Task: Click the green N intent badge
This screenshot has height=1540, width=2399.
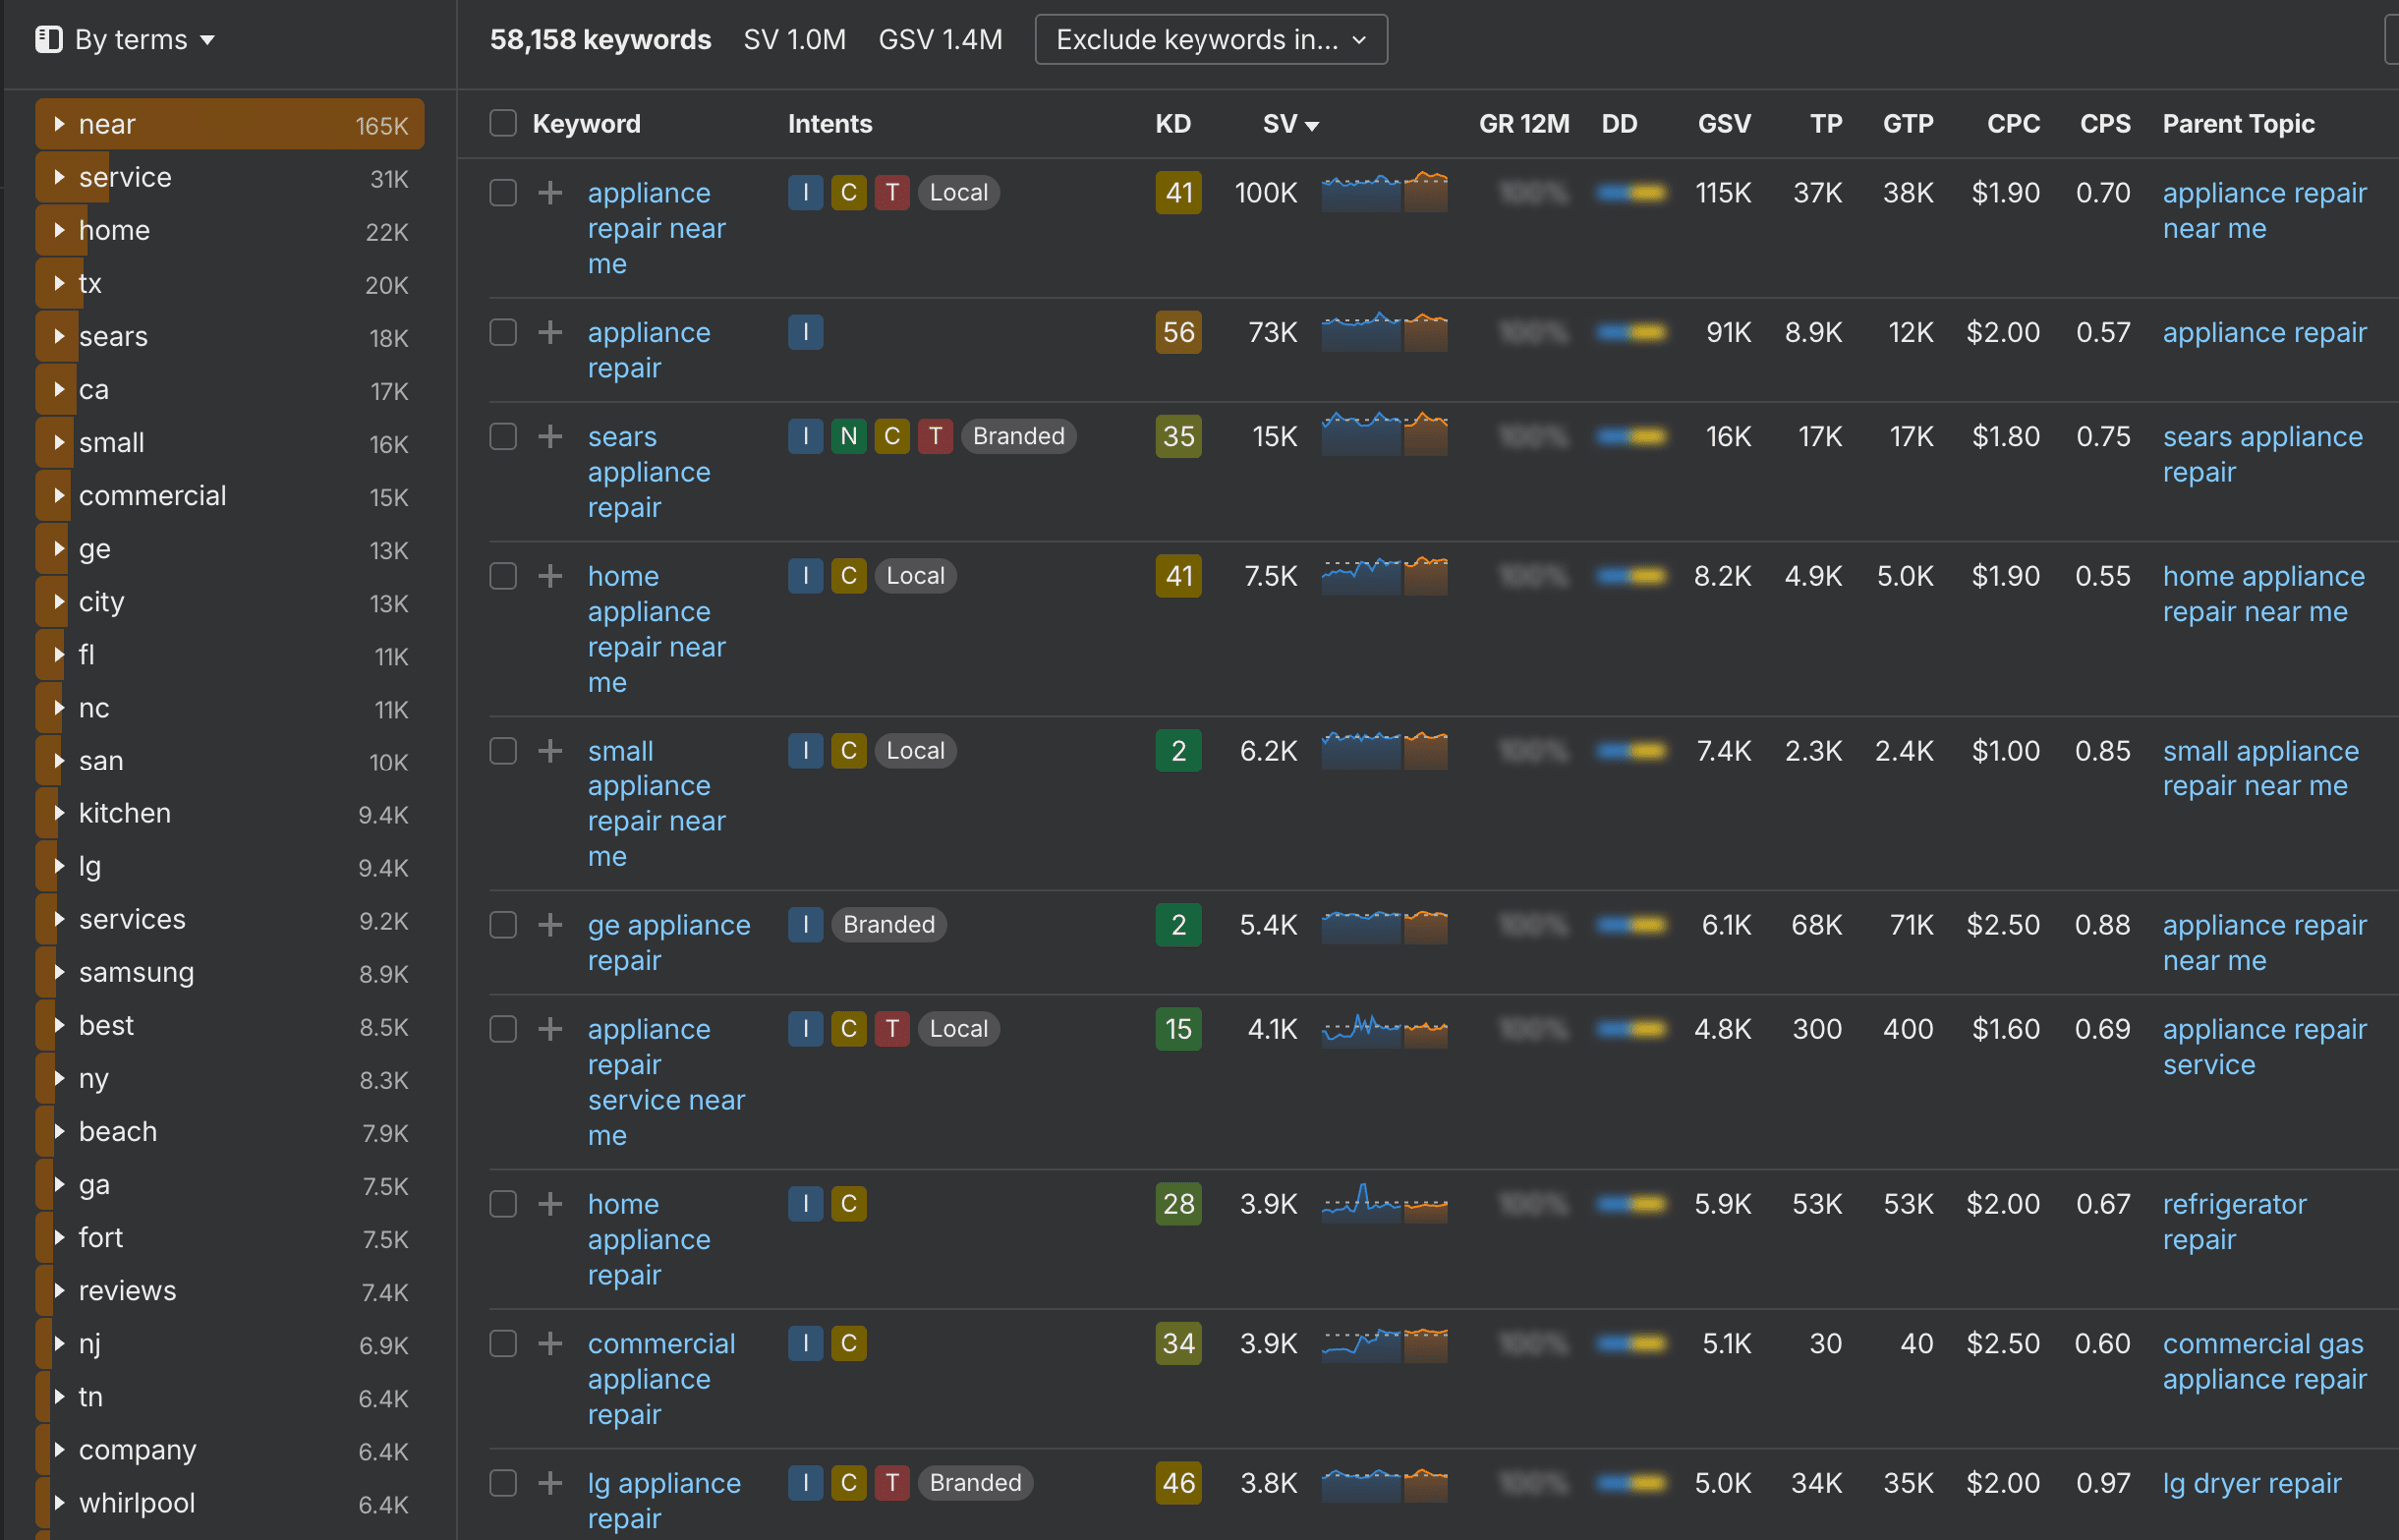Action: point(848,436)
